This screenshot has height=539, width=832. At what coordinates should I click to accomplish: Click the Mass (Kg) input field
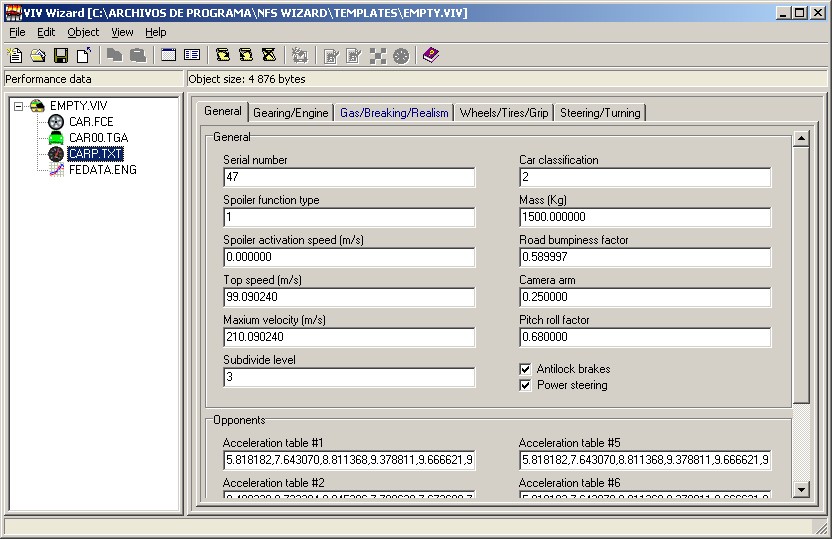click(645, 217)
